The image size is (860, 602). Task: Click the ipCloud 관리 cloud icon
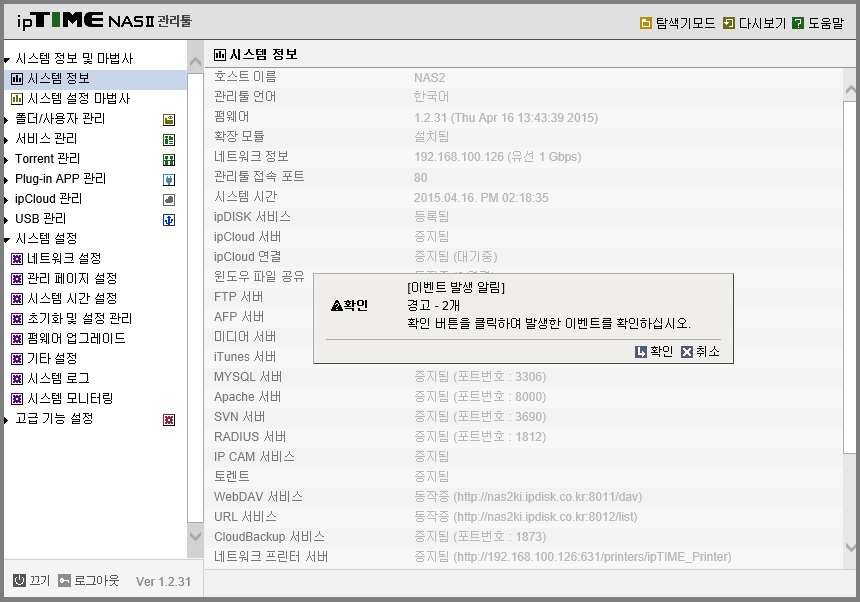click(x=169, y=200)
